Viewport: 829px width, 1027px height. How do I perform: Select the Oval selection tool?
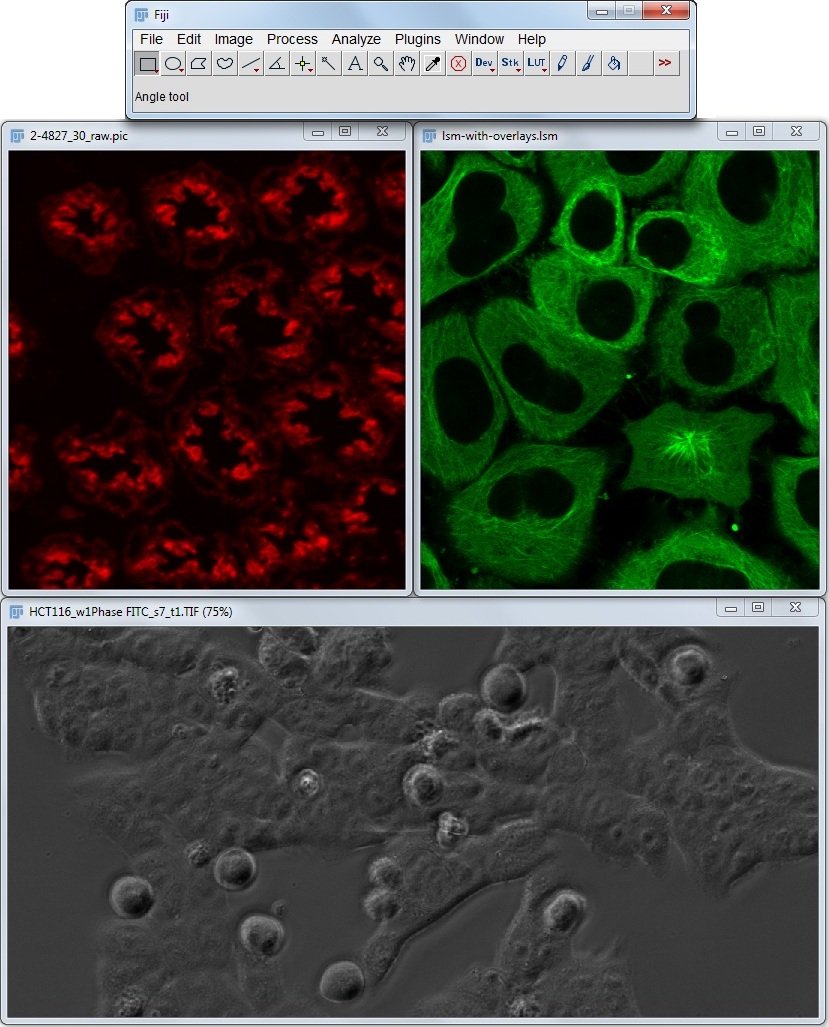tap(174, 64)
